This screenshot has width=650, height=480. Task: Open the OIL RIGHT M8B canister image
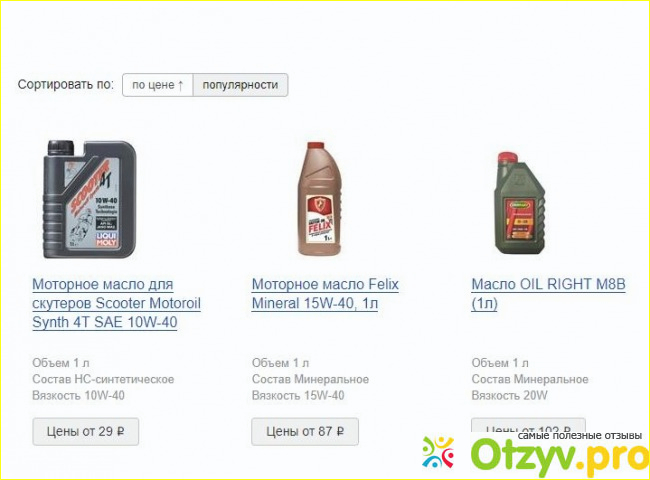pos(519,202)
